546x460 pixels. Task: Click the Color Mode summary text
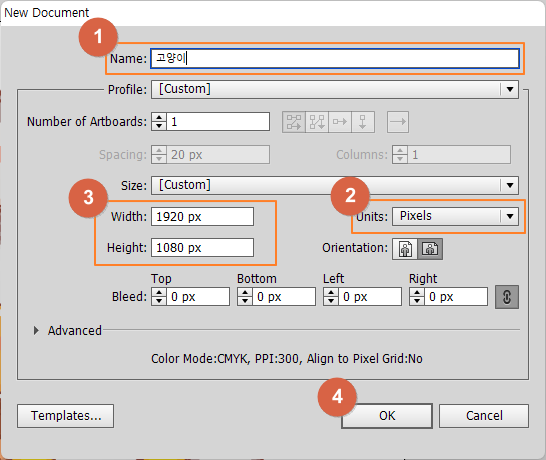click(287, 359)
